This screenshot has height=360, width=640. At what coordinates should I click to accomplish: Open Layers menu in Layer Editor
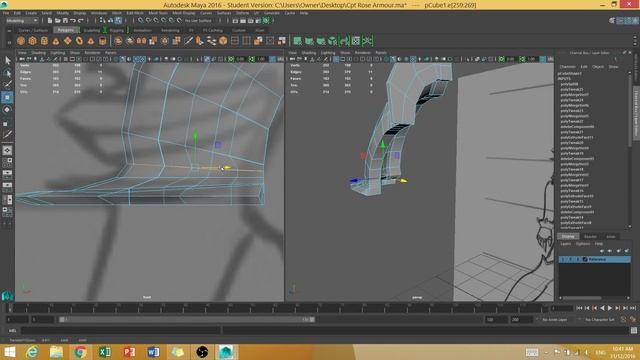[x=566, y=244]
